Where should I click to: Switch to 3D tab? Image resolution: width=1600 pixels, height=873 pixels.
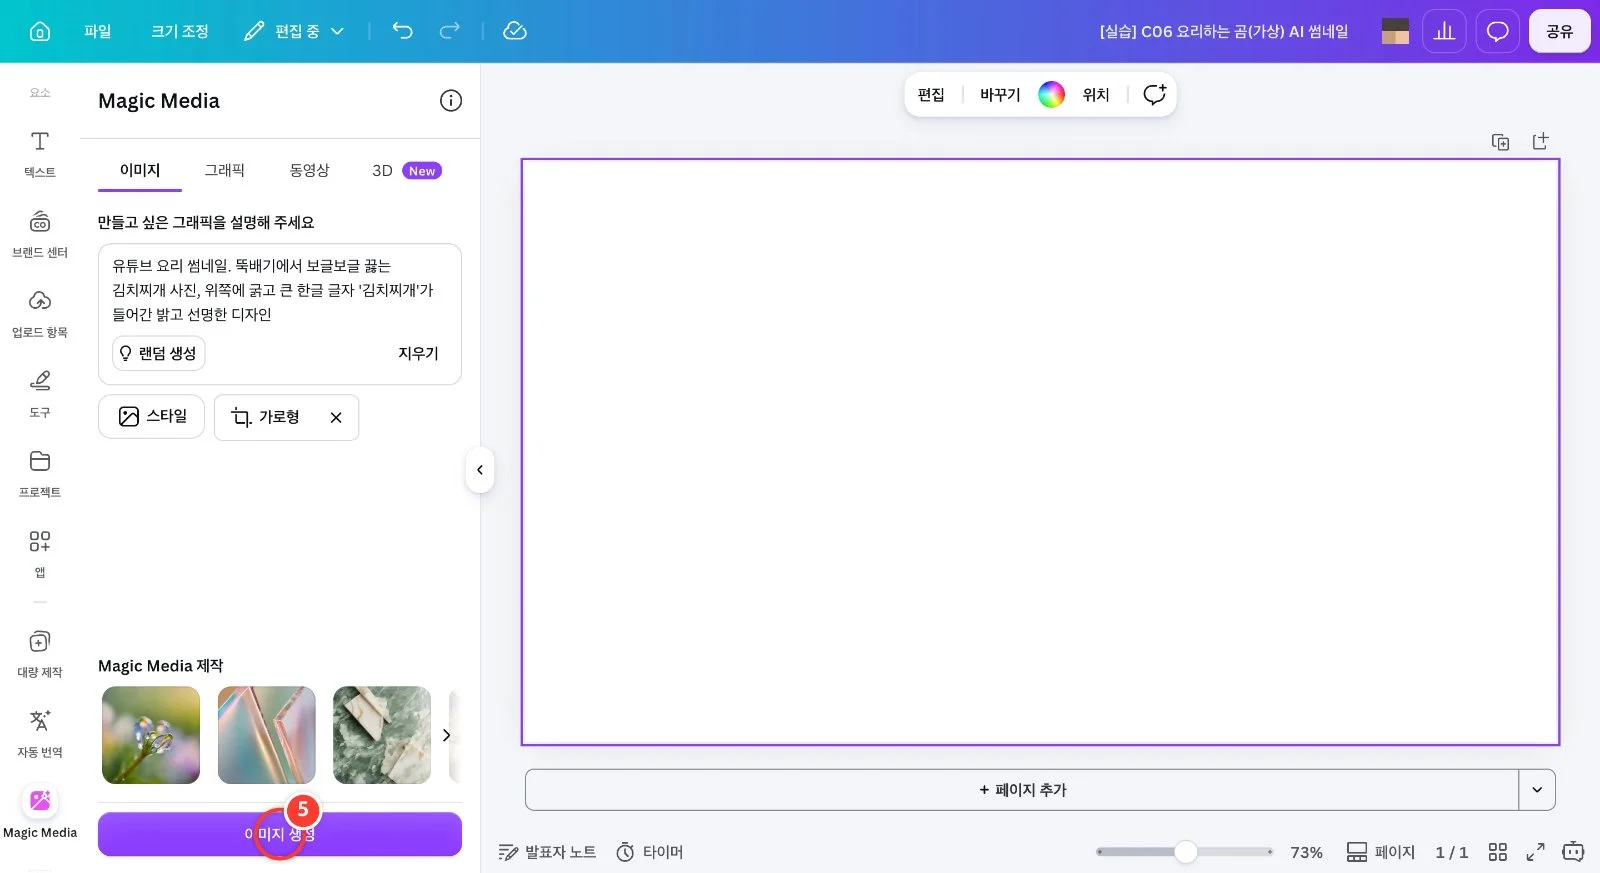pos(406,170)
